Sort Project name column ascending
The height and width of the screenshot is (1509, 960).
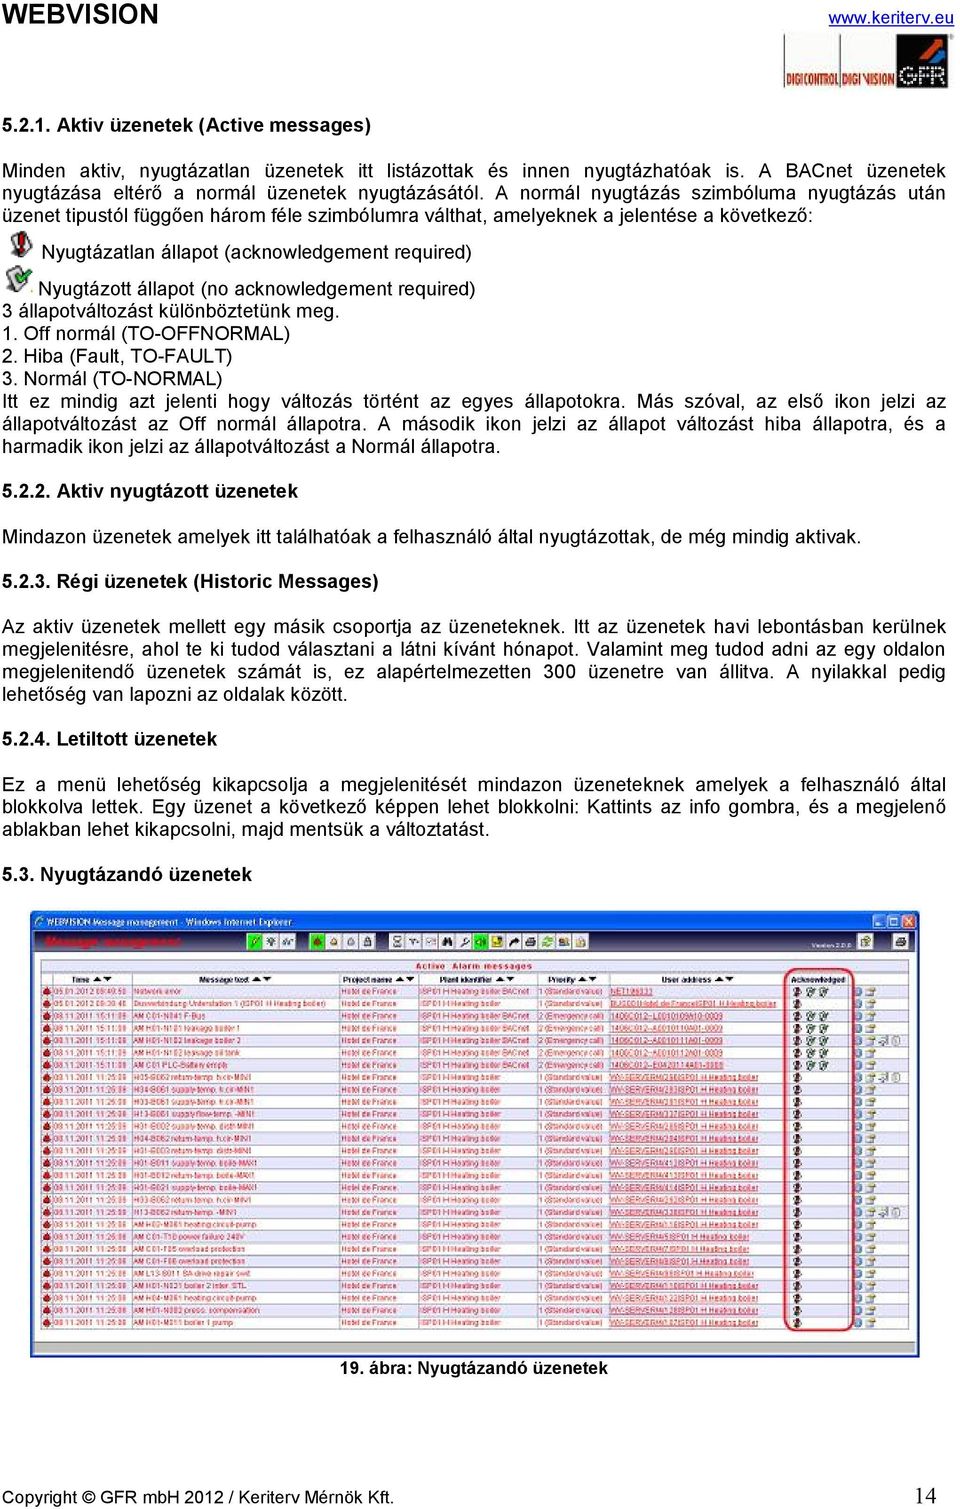pos(400,980)
